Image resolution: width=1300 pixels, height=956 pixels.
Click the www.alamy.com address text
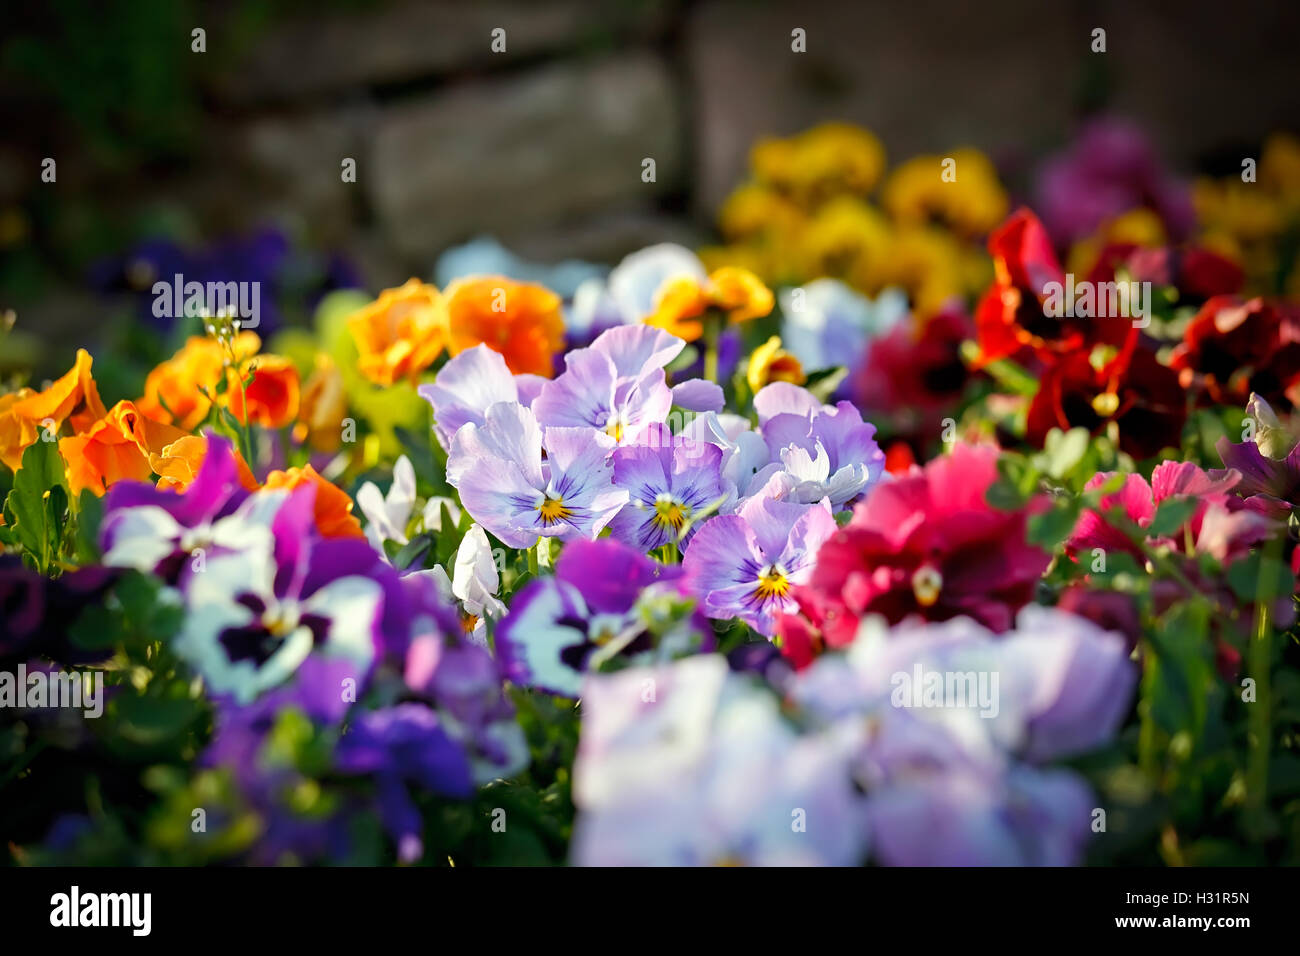(x=1181, y=922)
